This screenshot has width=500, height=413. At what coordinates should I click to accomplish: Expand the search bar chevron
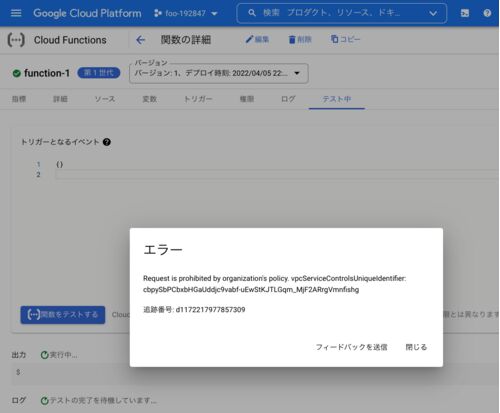tap(433, 13)
